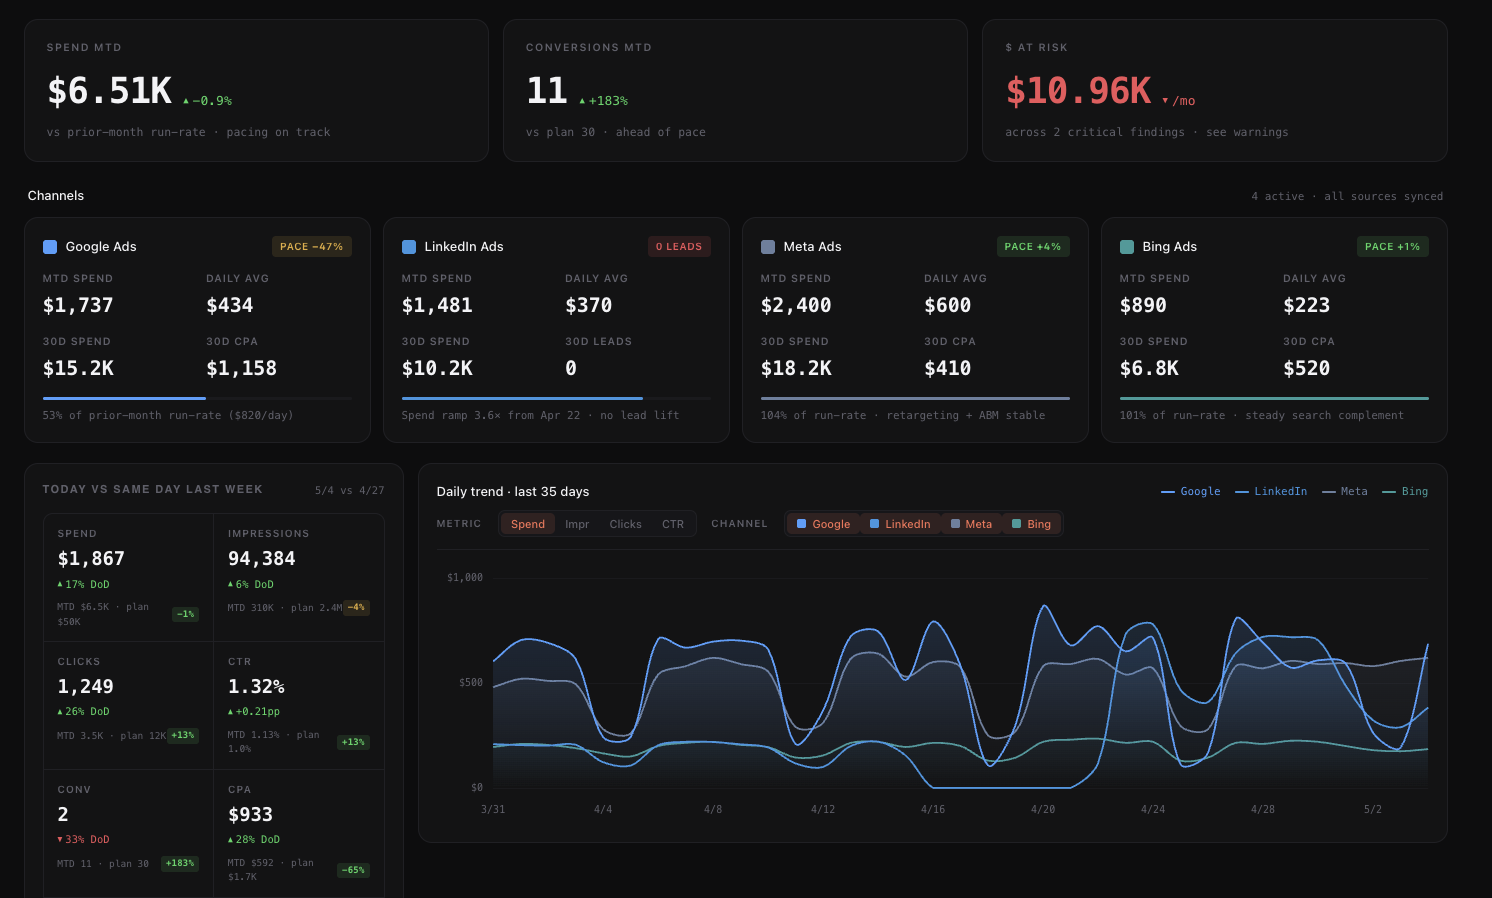Switch metric to Clicks
This screenshot has height=898, width=1492.
[625, 524]
